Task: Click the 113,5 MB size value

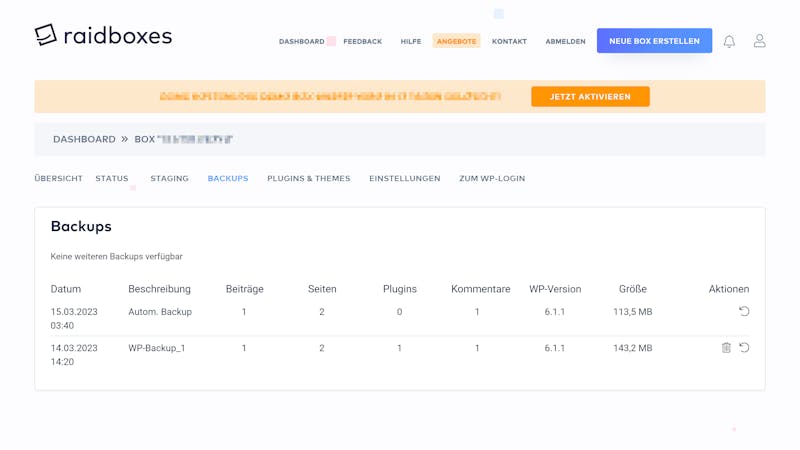Action: (x=633, y=312)
